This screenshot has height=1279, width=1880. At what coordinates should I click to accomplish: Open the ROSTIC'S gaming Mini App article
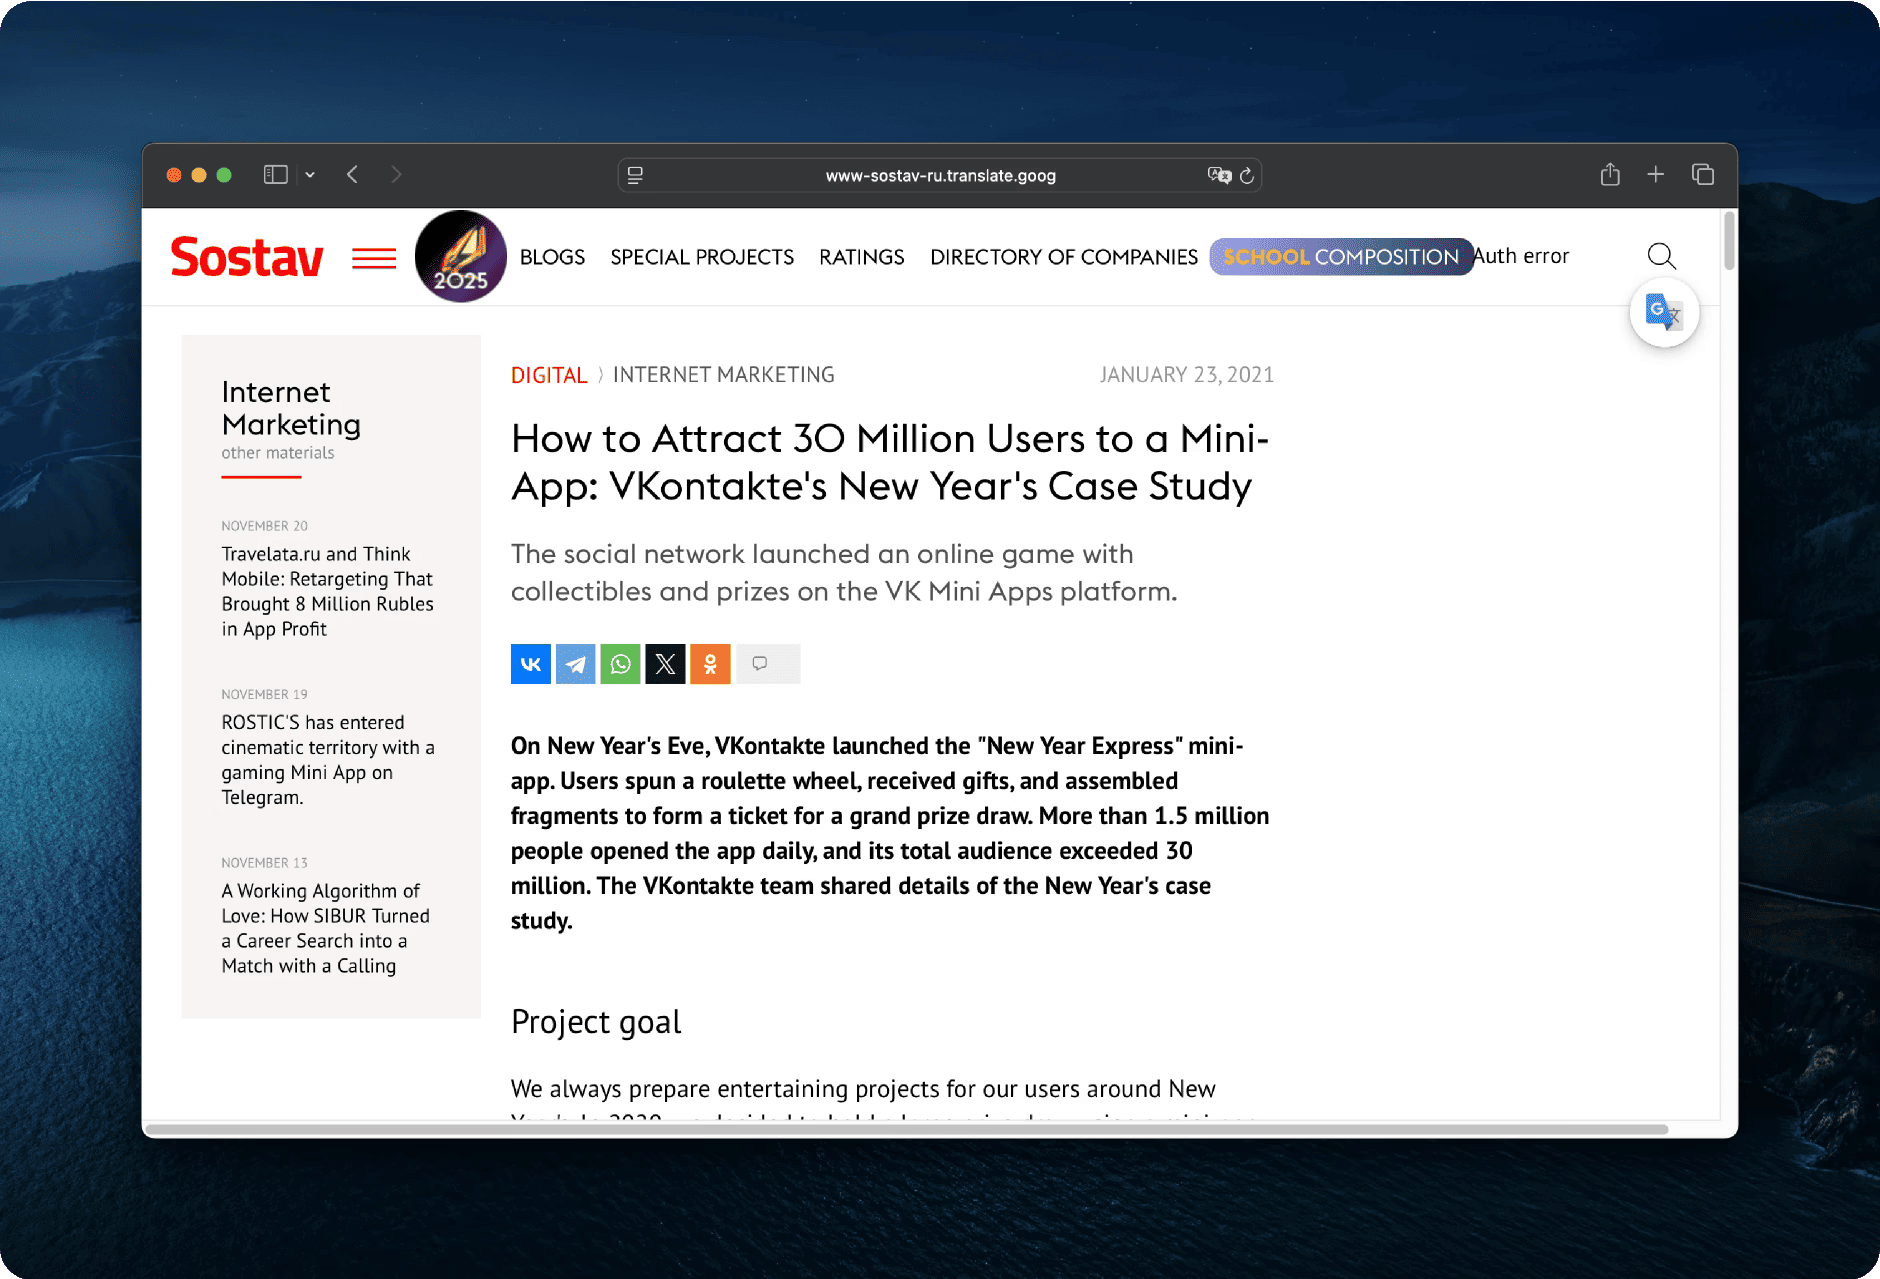pyautogui.click(x=328, y=760)
